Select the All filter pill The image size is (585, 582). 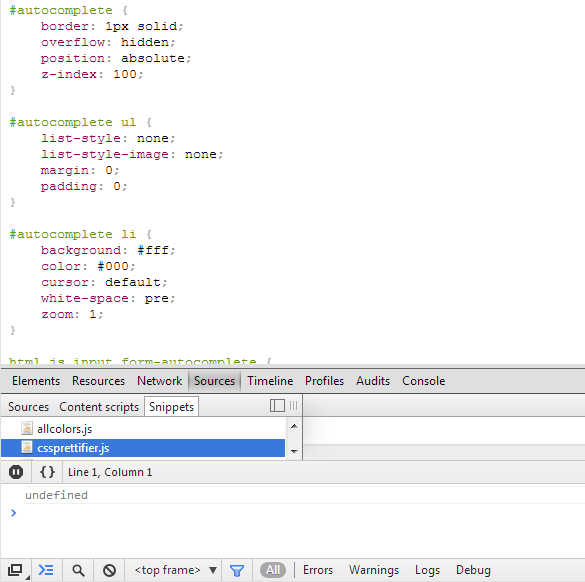[273, 570]
